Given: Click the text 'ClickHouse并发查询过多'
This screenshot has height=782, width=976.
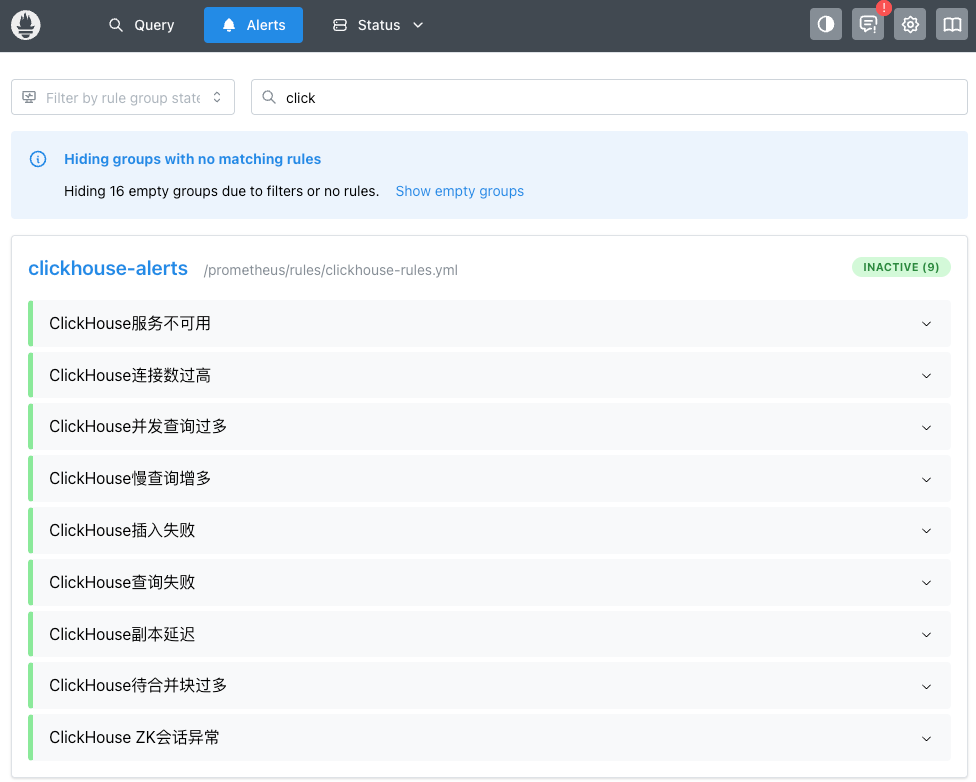Looking at the screenshot, I should (138, 426).
